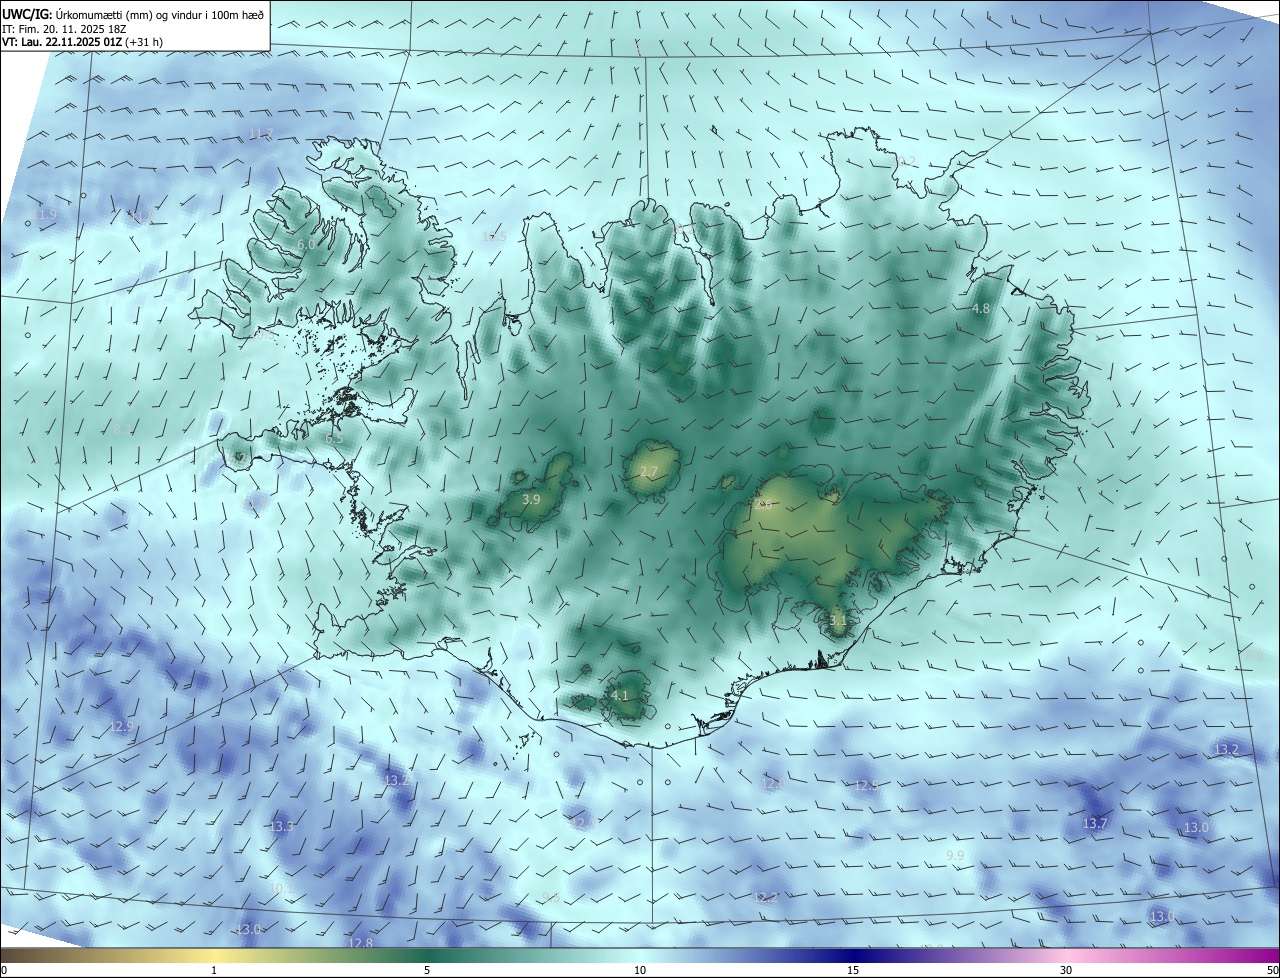Click the 0 tick on the color scale

coord(4,970)
